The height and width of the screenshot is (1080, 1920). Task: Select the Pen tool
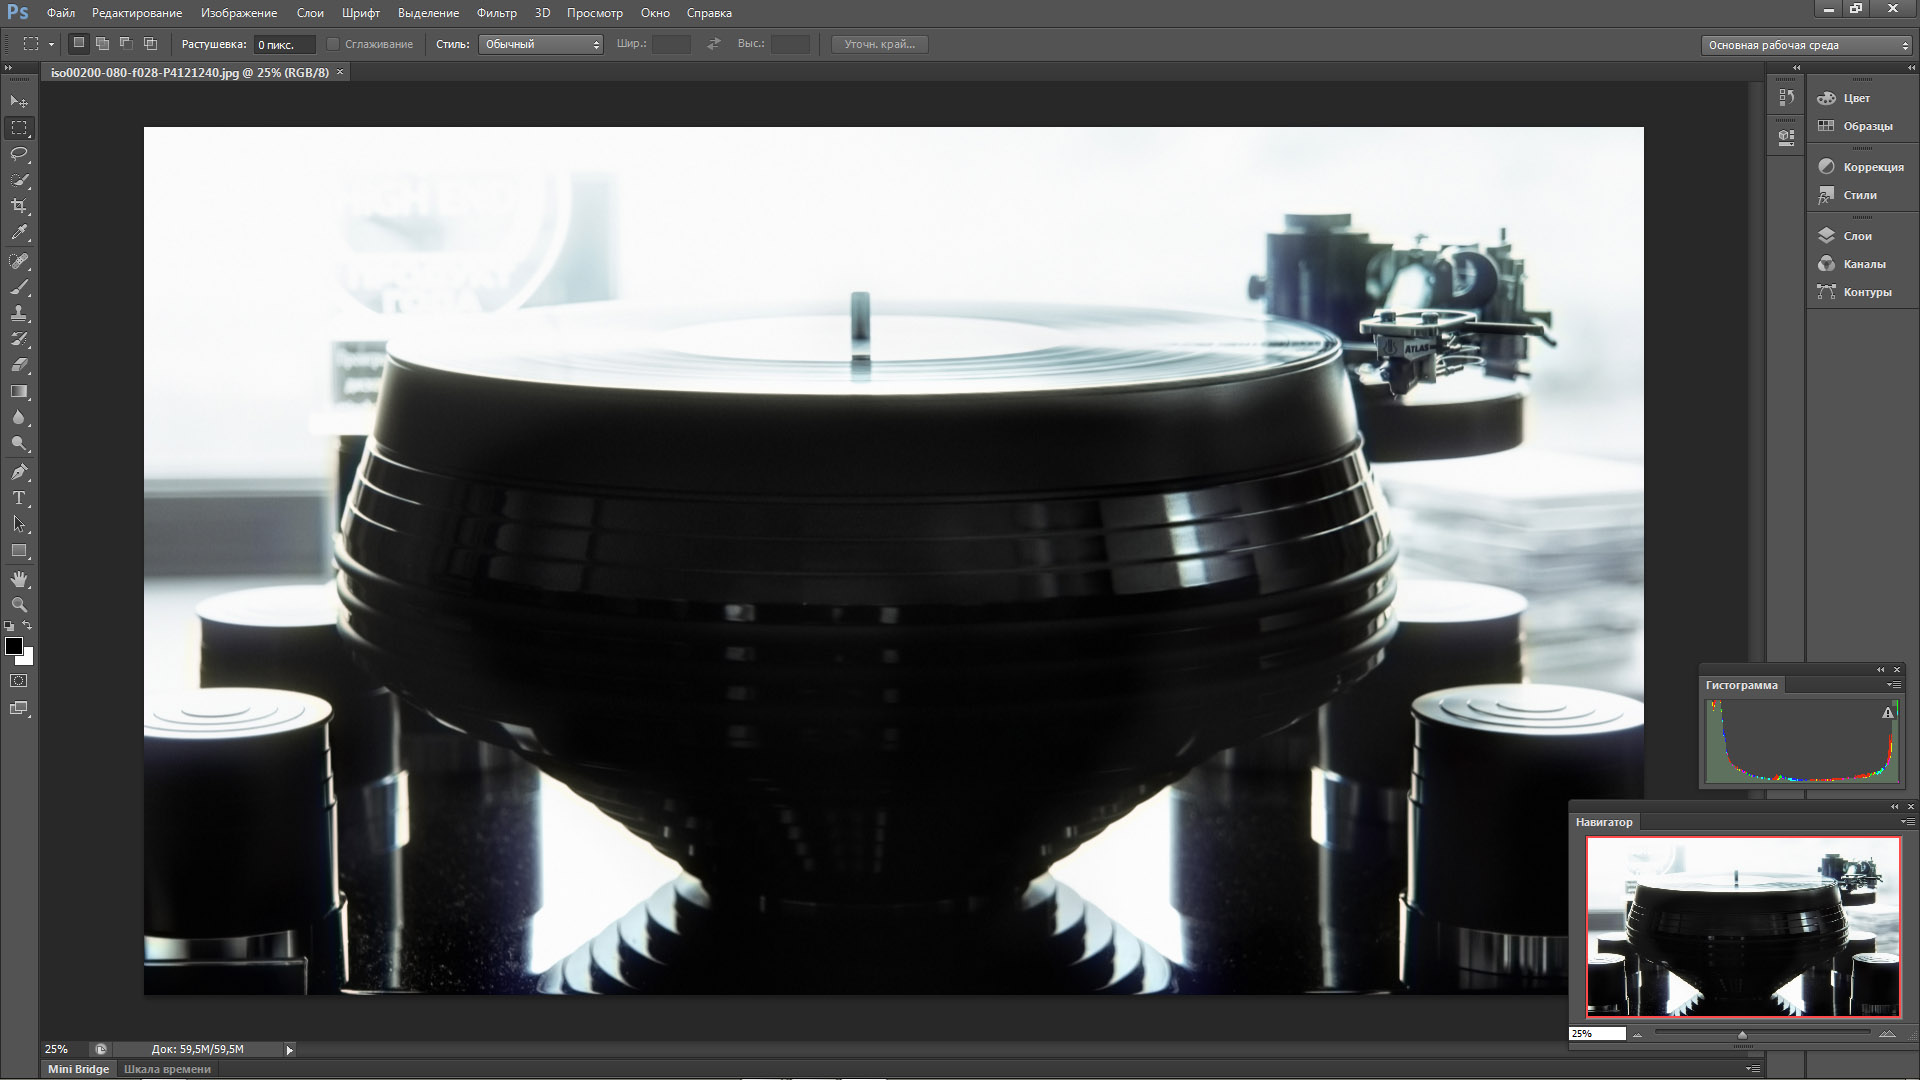(x=19, y=471)
